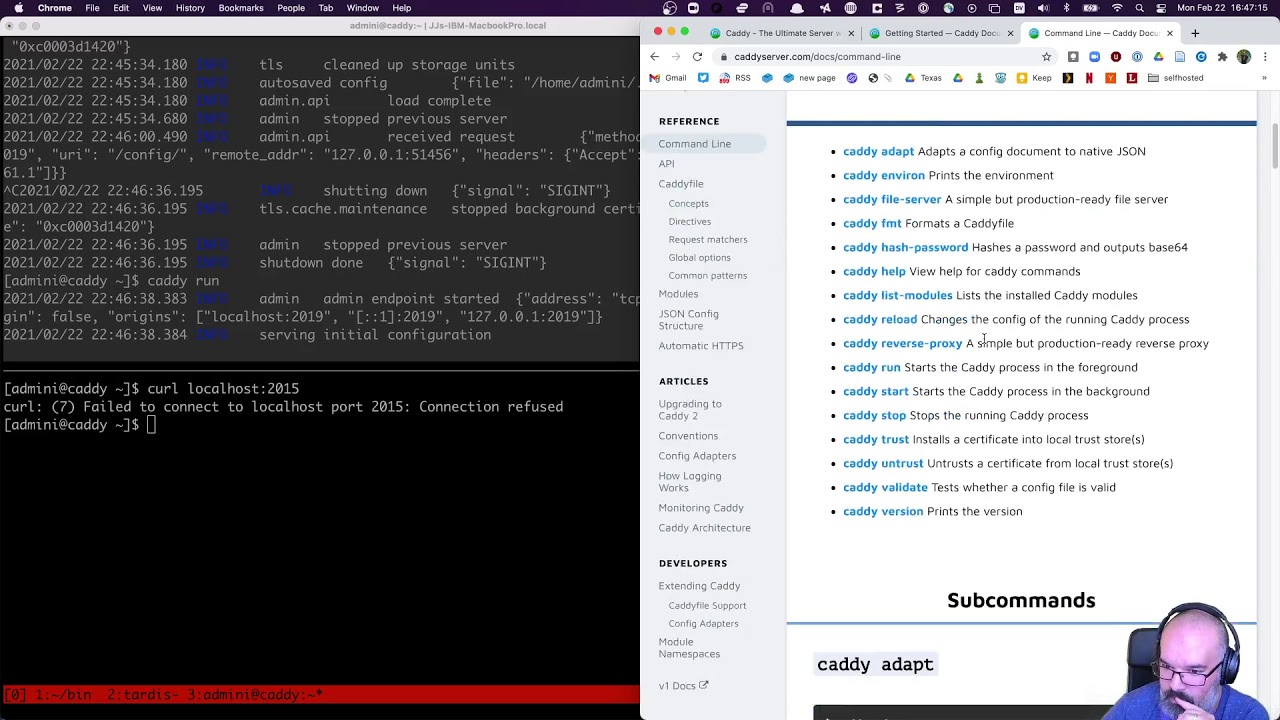
Task: Open 'Caddyfile' sidebar section
Action: click(681, 184)
